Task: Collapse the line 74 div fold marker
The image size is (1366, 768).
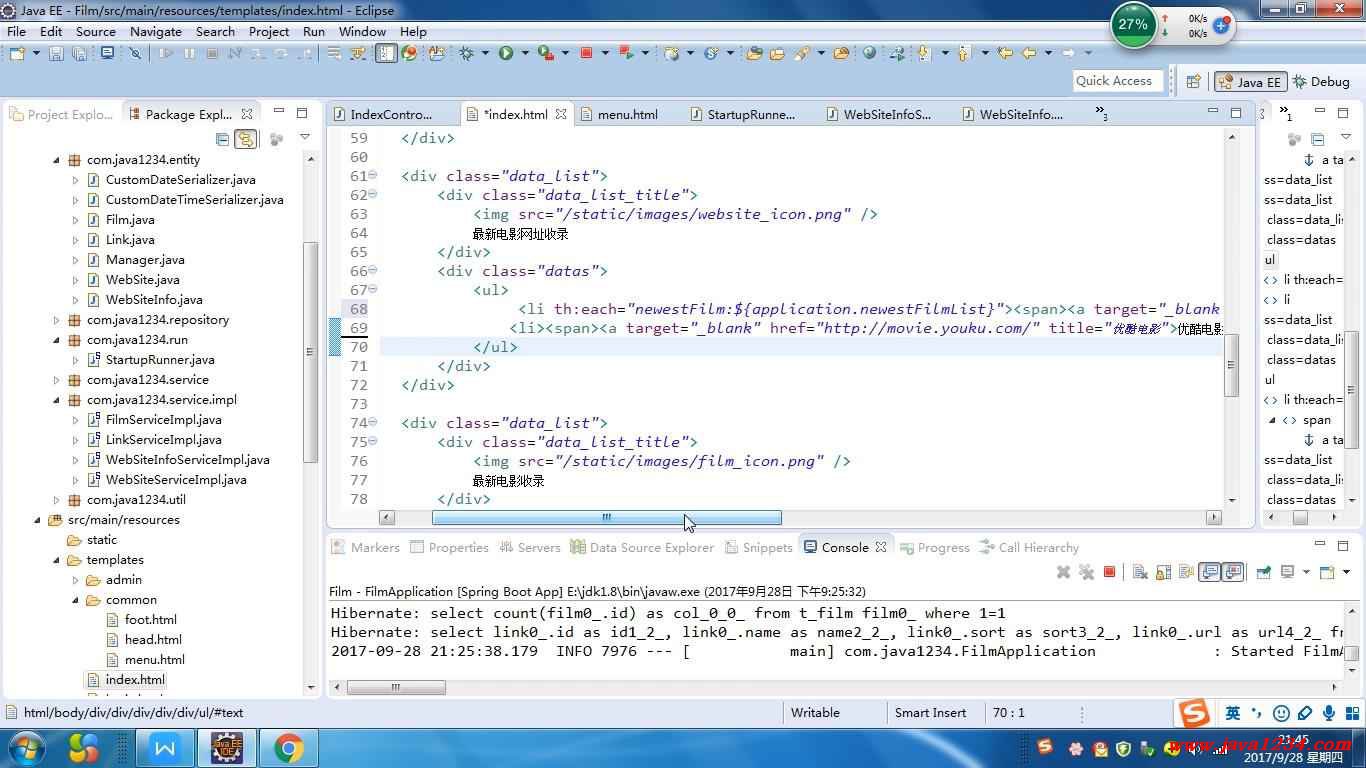Action: point(373,422)
